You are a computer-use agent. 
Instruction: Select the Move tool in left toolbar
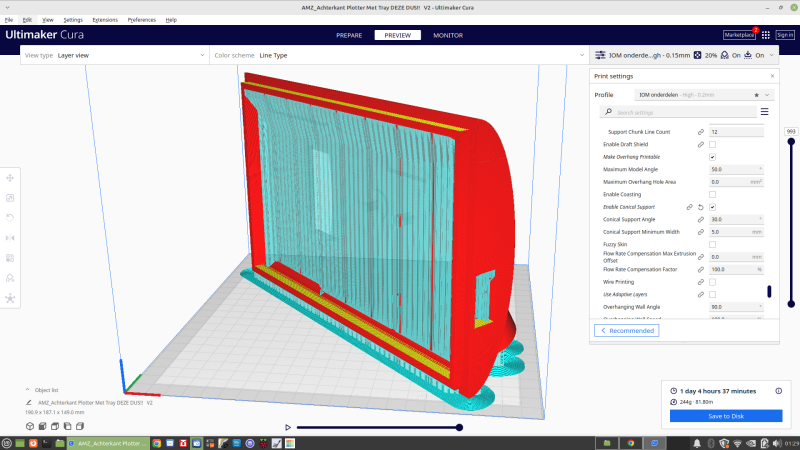[x=10, y=175]
